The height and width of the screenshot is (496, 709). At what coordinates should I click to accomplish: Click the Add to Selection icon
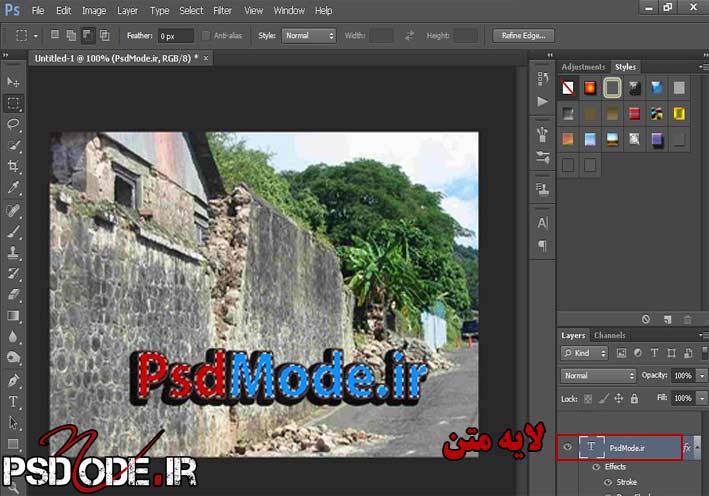(x=71, y=35)
